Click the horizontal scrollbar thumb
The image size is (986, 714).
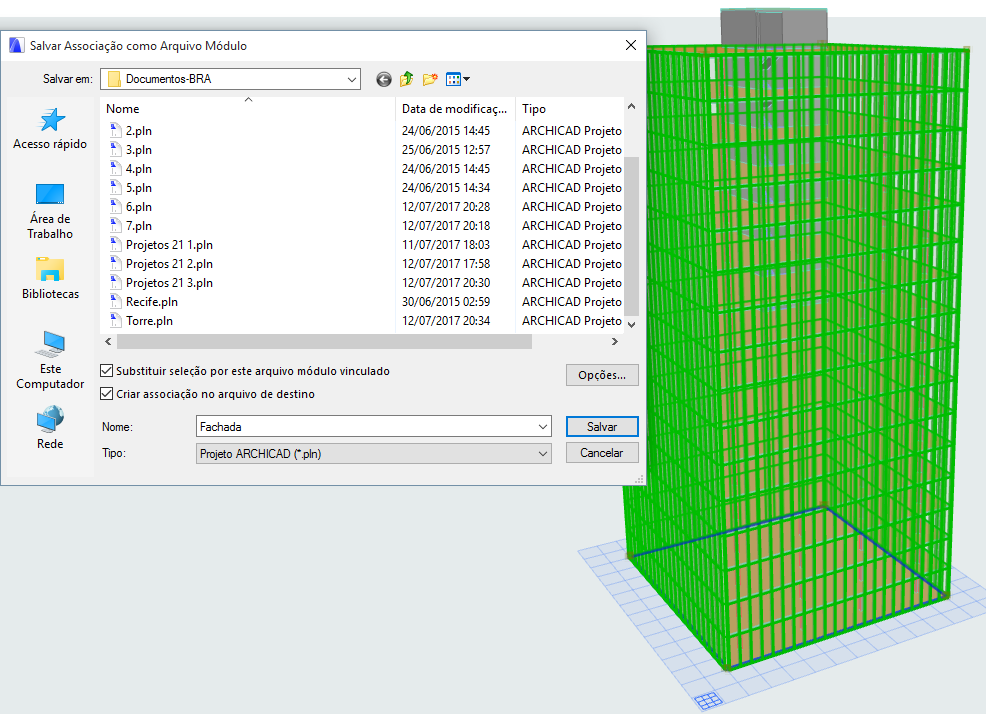point(324,342)
